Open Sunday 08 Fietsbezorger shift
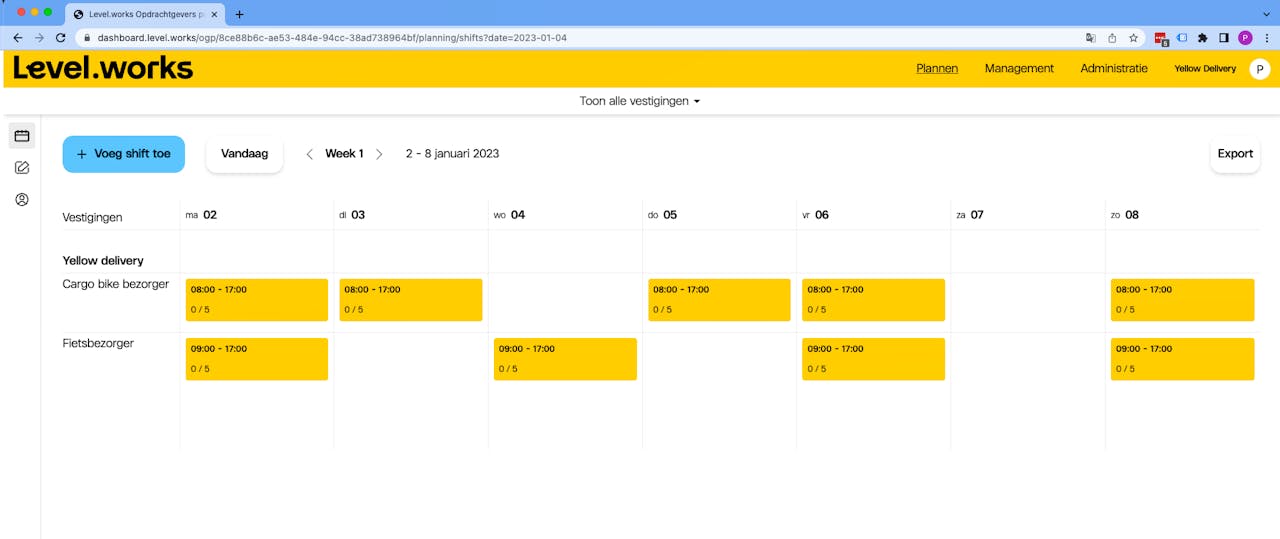Image resolution: width=1280 pixels, height=539 pixels. point(1182,359)
